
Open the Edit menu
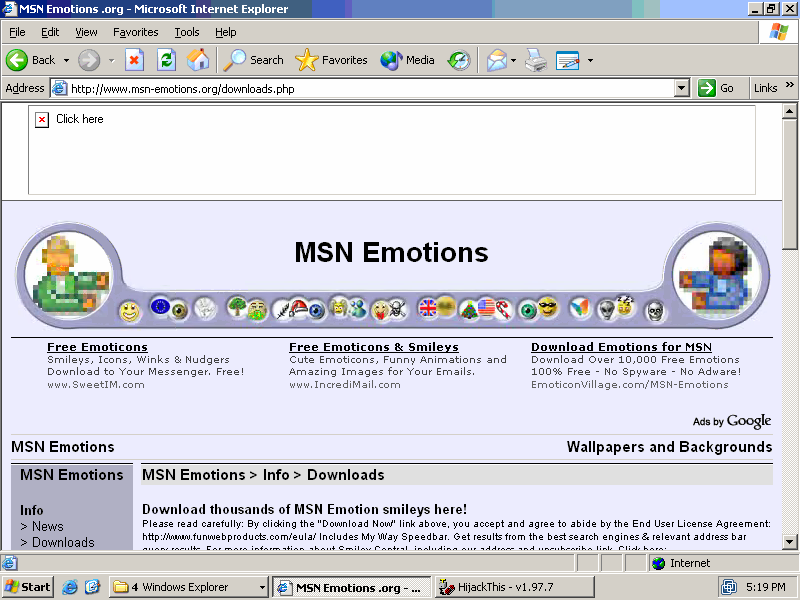[50, 32]
